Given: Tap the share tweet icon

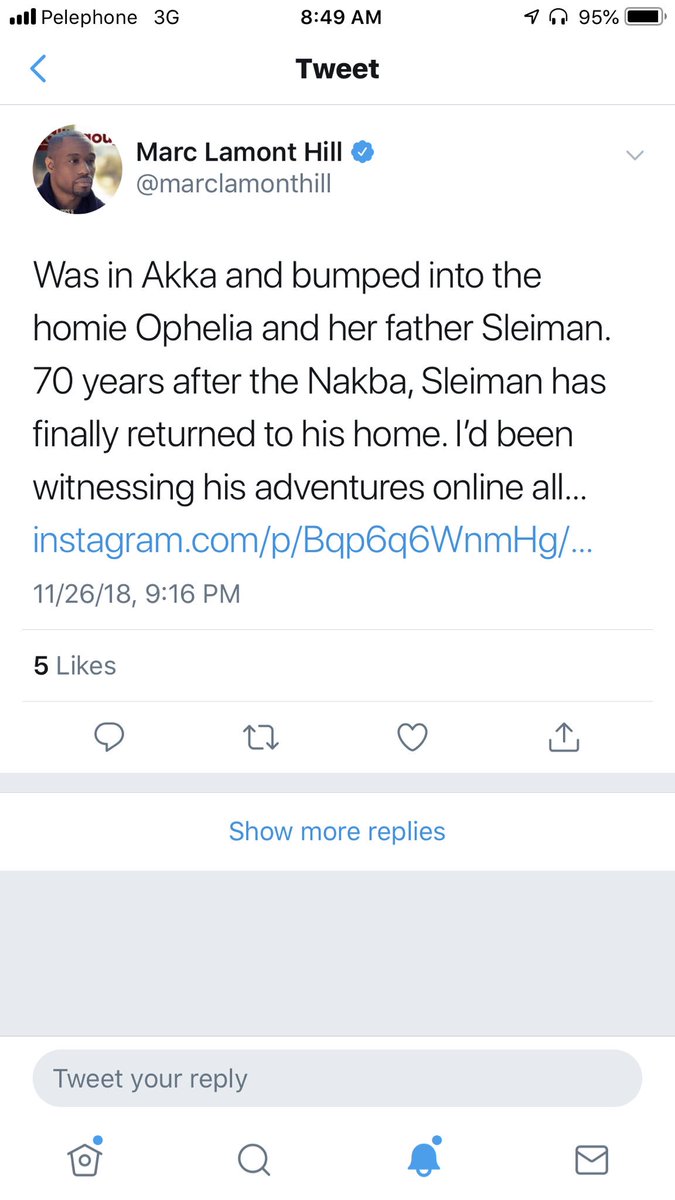Looking at the screenshot, I should point(564,738).
